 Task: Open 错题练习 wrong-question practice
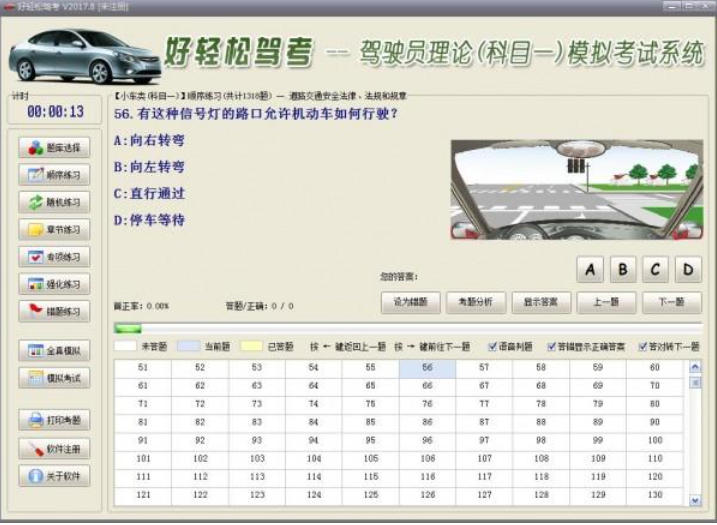click(54, 311)
